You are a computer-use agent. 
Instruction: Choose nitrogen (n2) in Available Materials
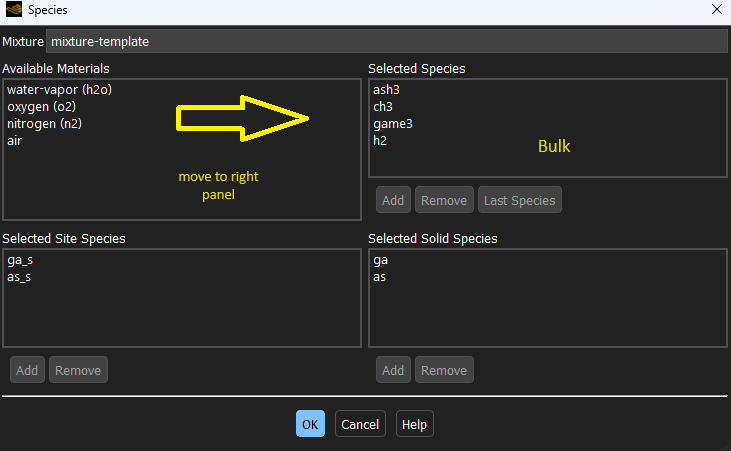[45, 124]
